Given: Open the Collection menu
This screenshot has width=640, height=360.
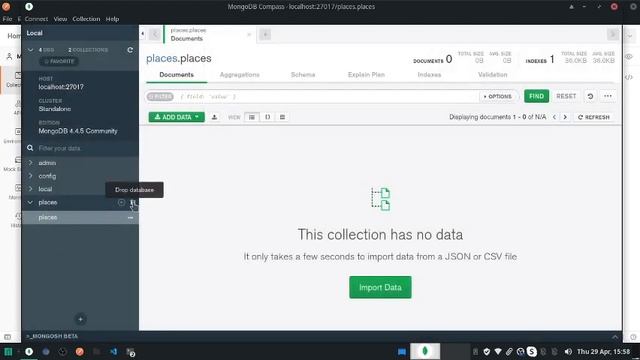Looking at the screenshot, I should tap(86, 19).
